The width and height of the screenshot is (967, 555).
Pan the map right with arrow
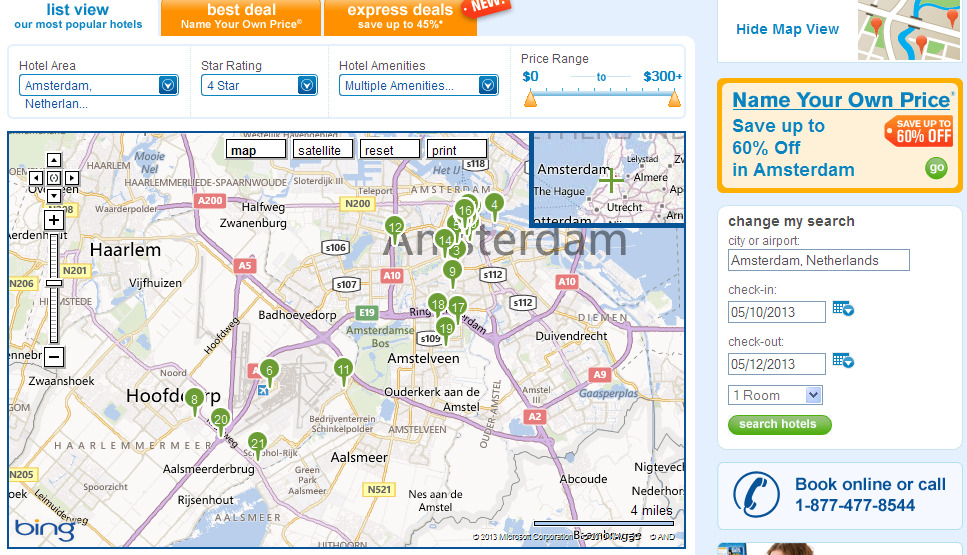[72, 178]
